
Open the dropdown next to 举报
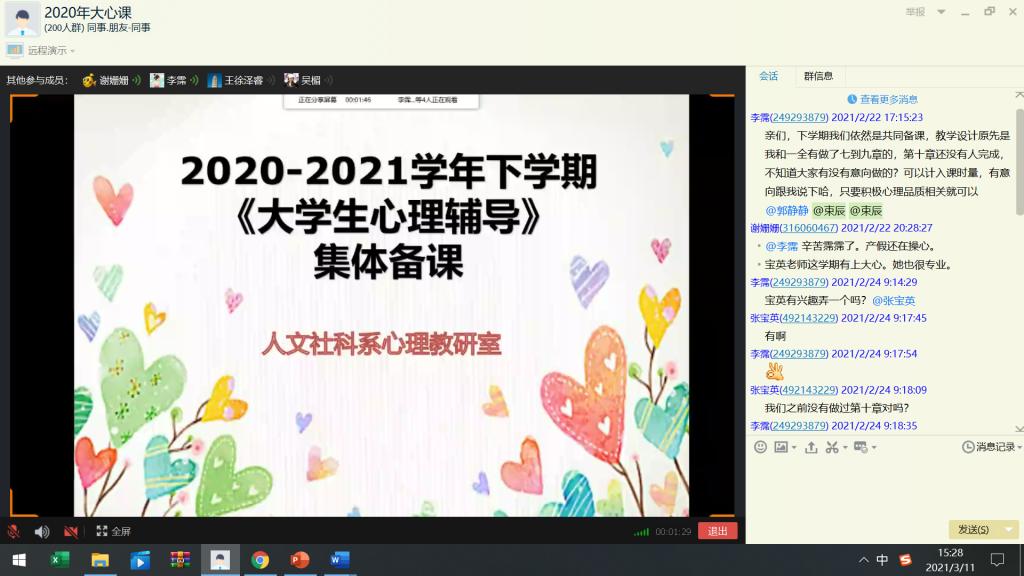click(x=941, y=12)
